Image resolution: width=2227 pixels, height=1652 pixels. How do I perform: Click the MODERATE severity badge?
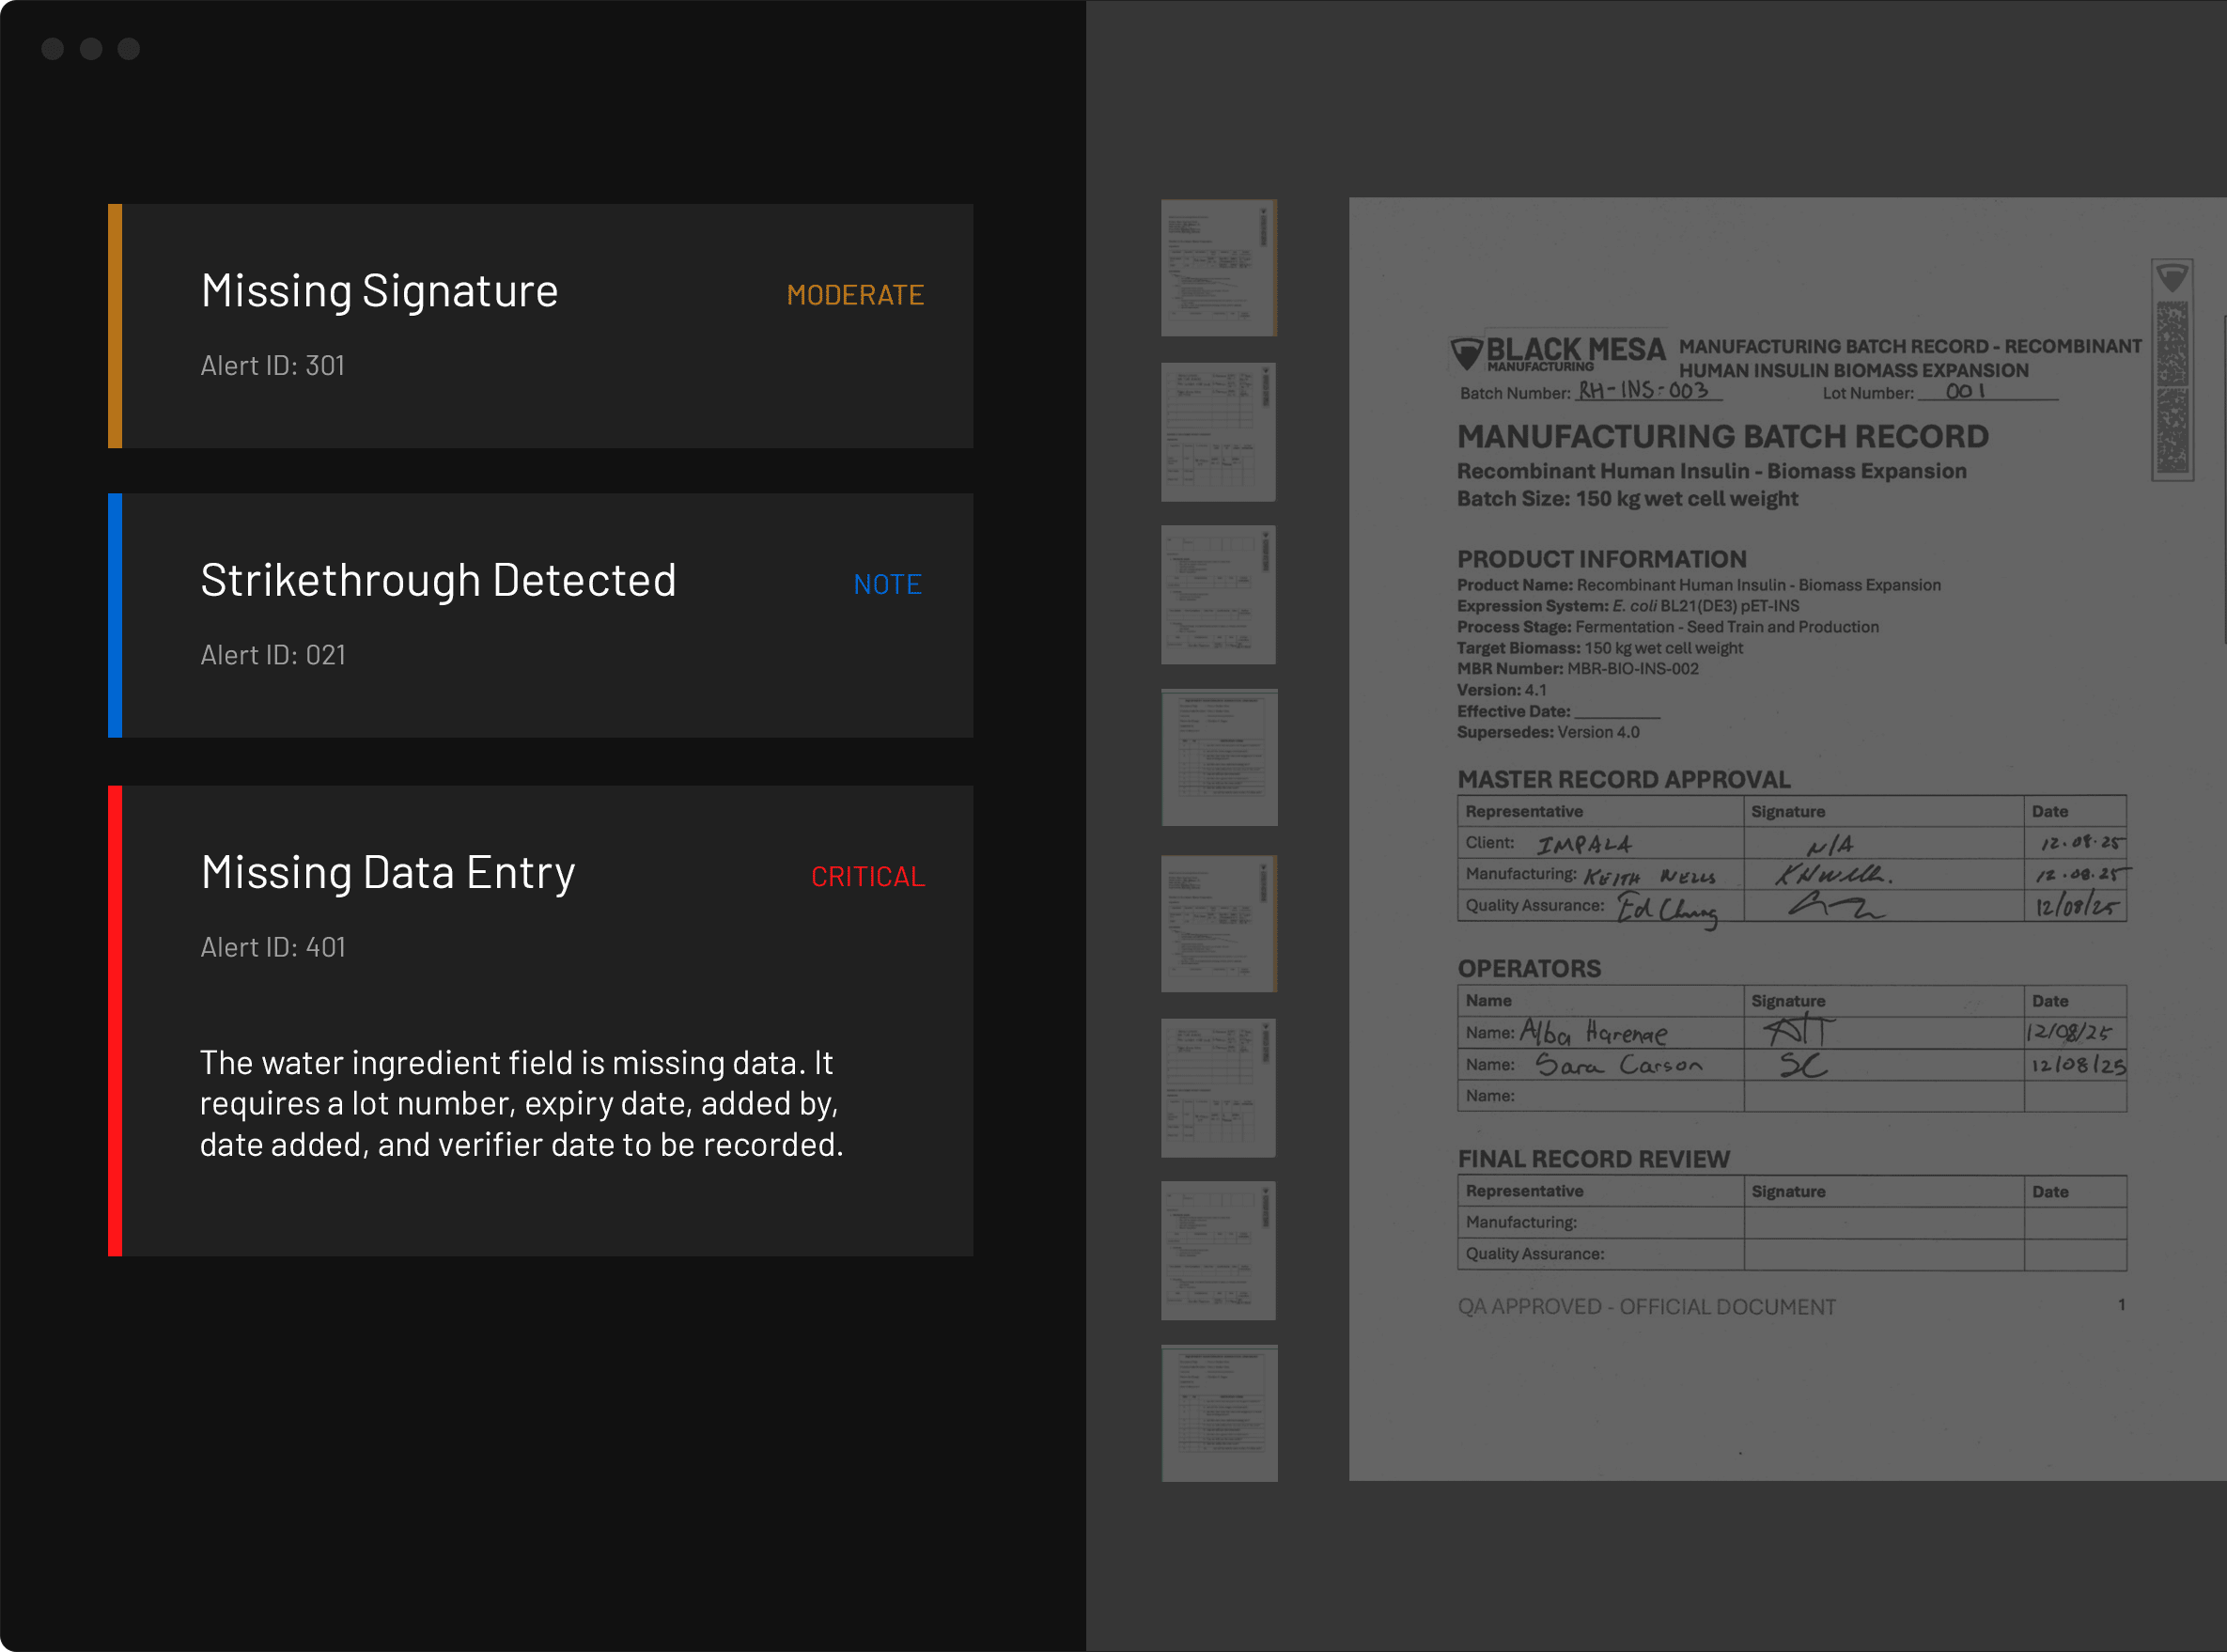[855, 295]
